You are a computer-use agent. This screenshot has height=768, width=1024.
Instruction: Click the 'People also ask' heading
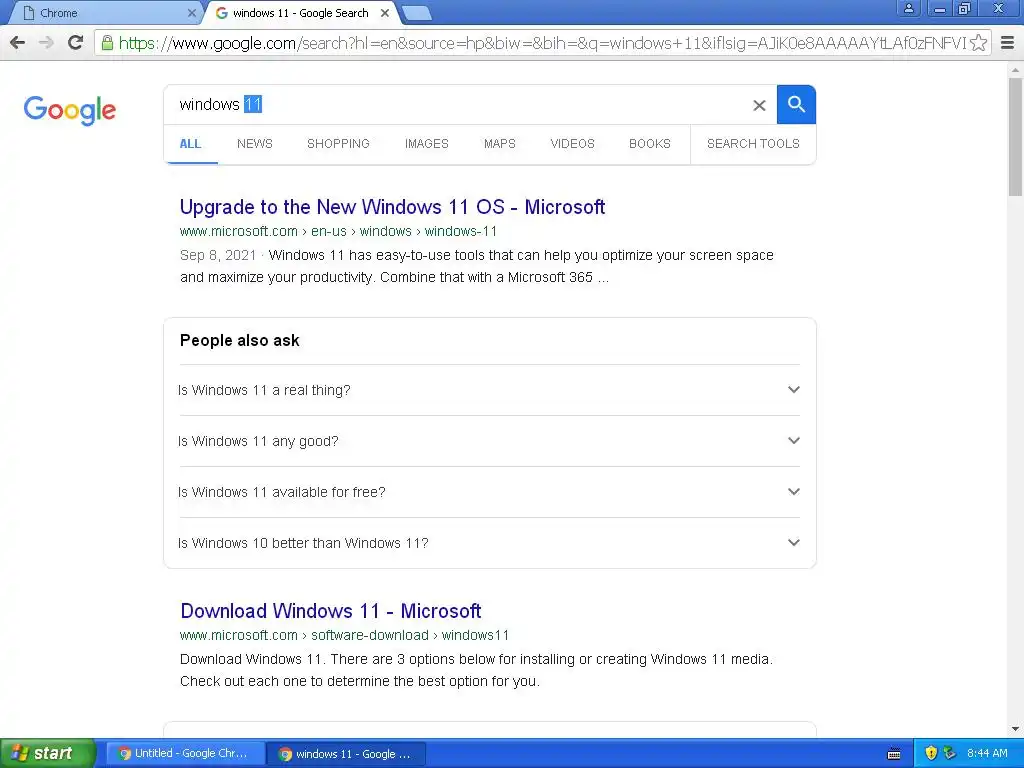(x=240, y=340)
